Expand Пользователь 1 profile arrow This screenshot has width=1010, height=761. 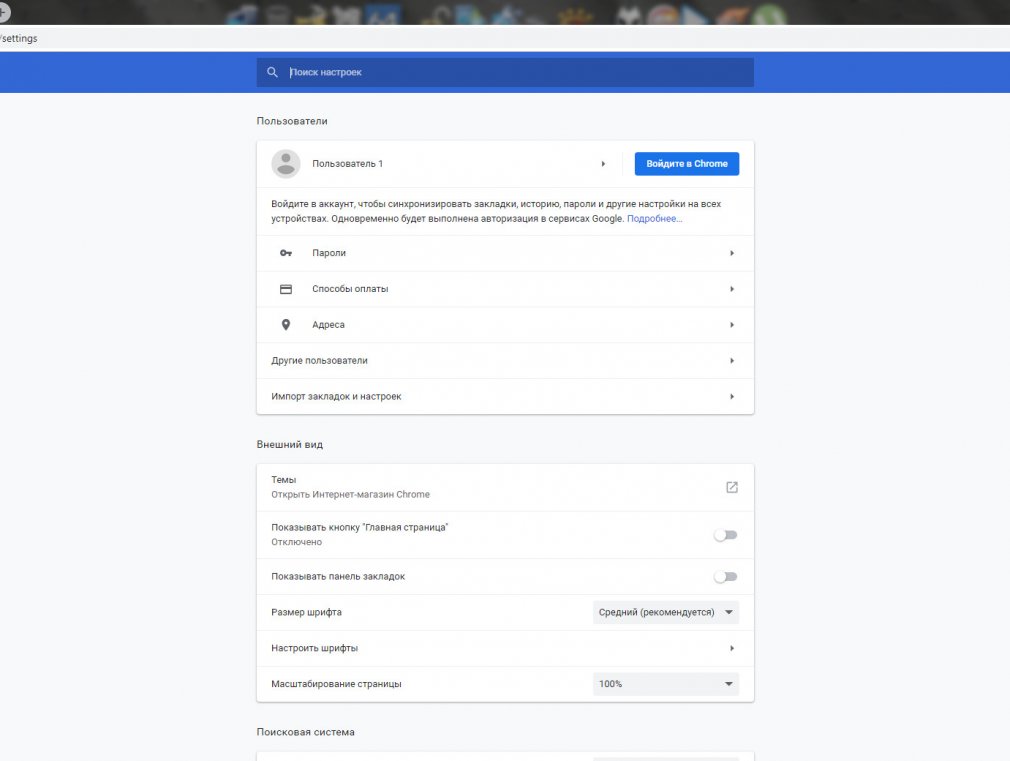pyautogui.click(x=603, y=164)
